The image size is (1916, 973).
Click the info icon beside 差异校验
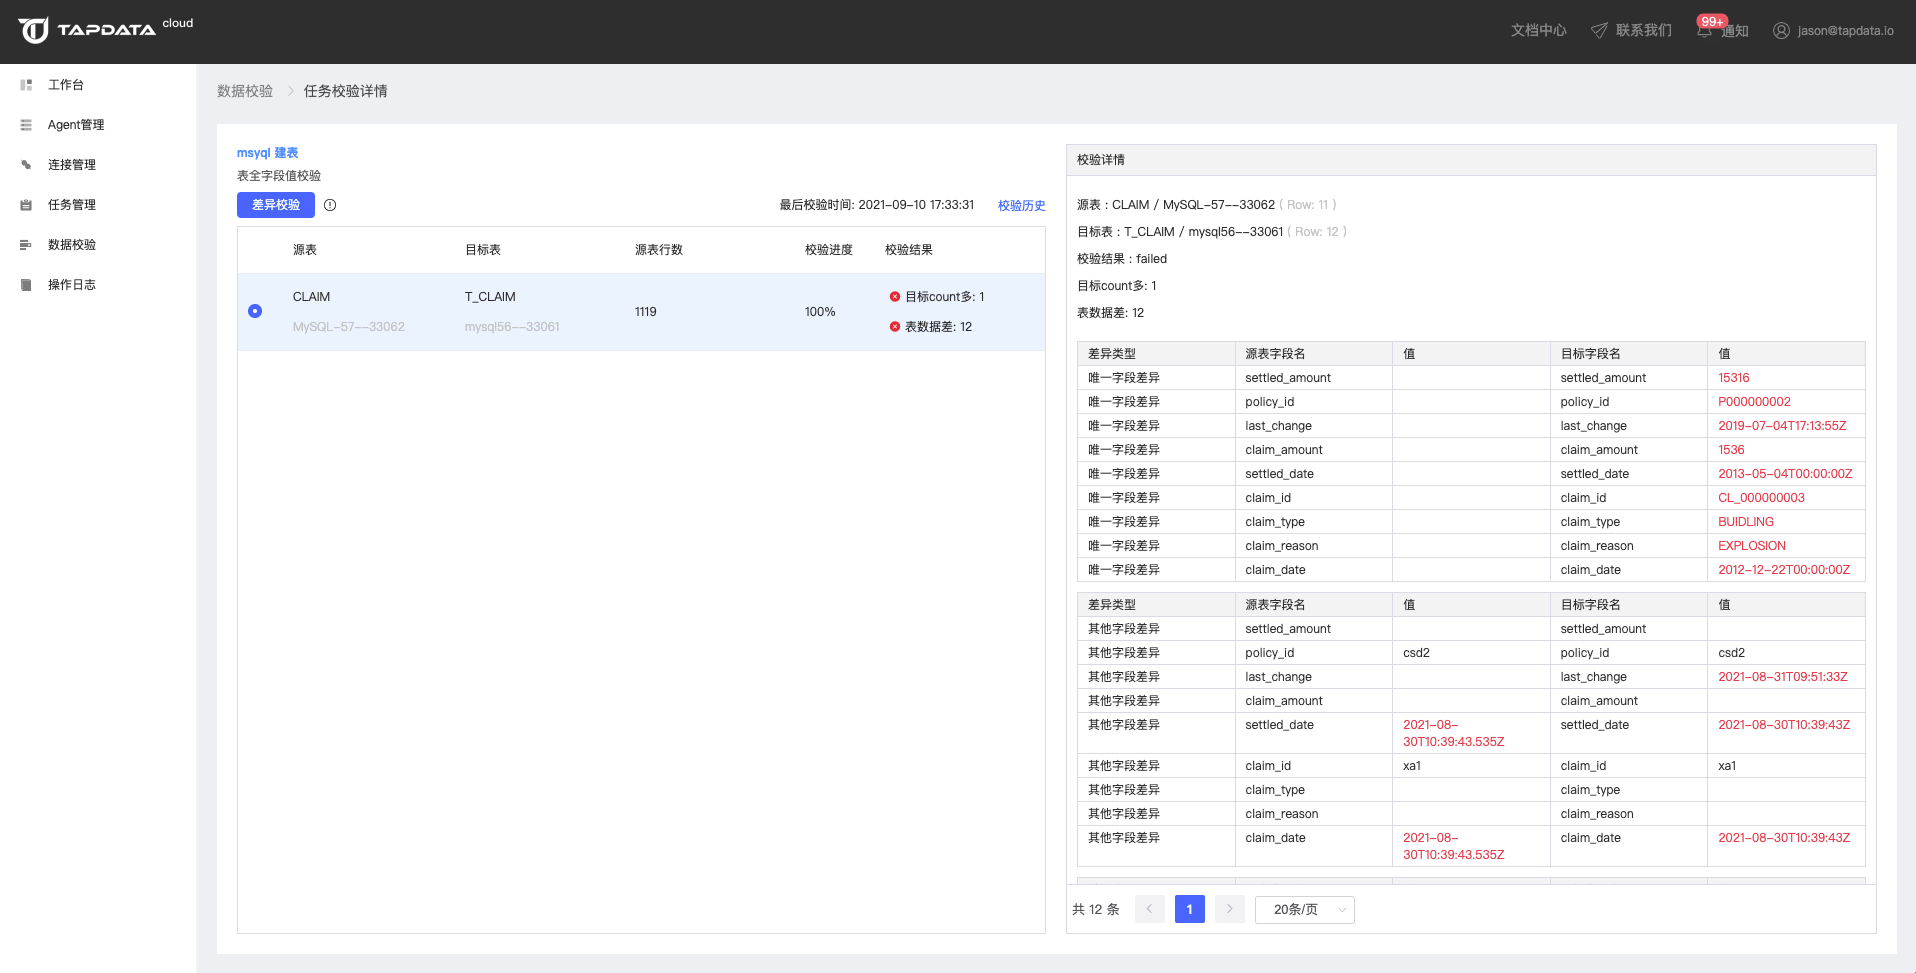[x=330, y=205]
